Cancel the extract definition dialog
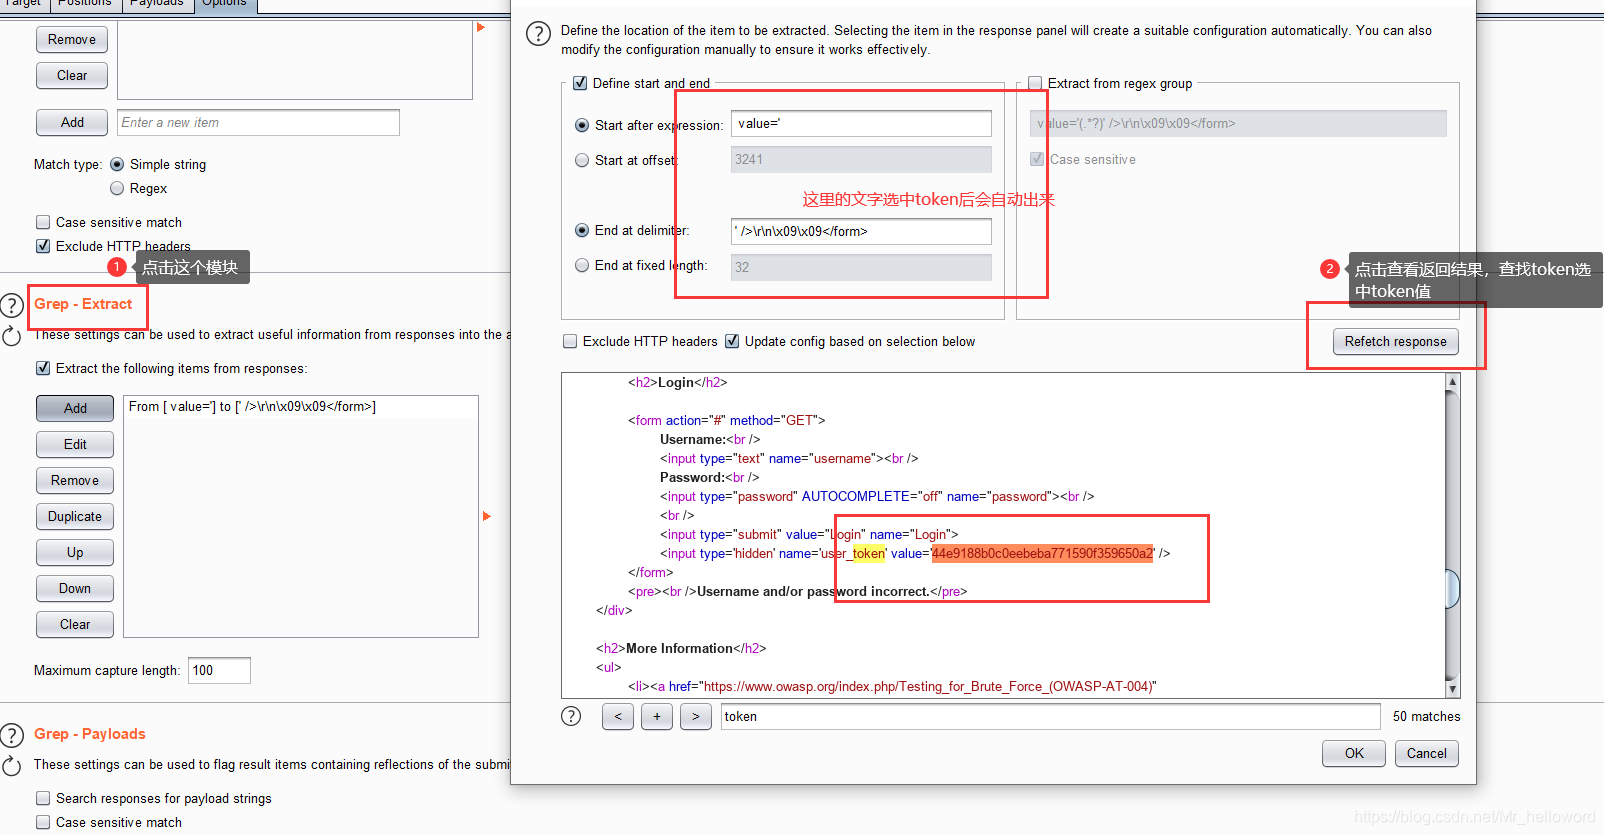This screenshot has width=1604, height=835. pyautogui.click(x=1427, y=753)
